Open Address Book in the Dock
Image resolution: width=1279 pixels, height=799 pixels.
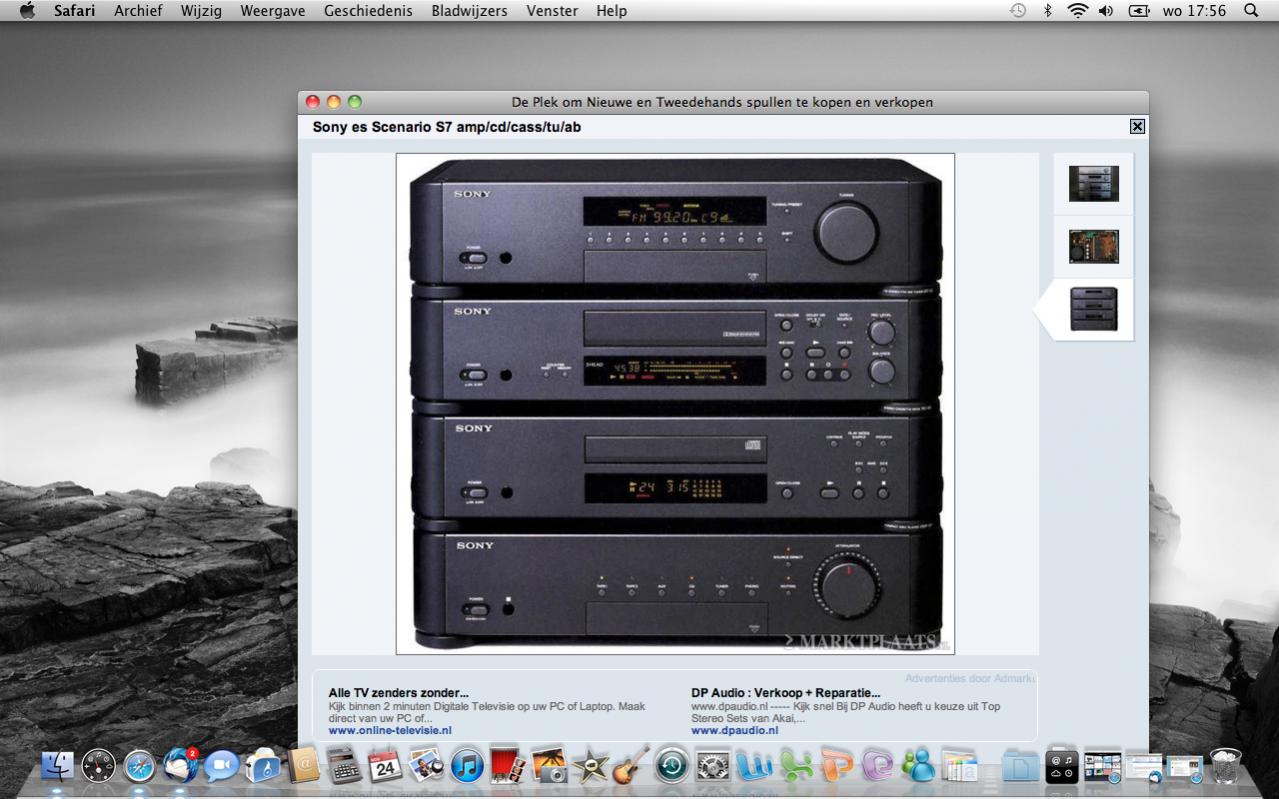tap(303, 766)
